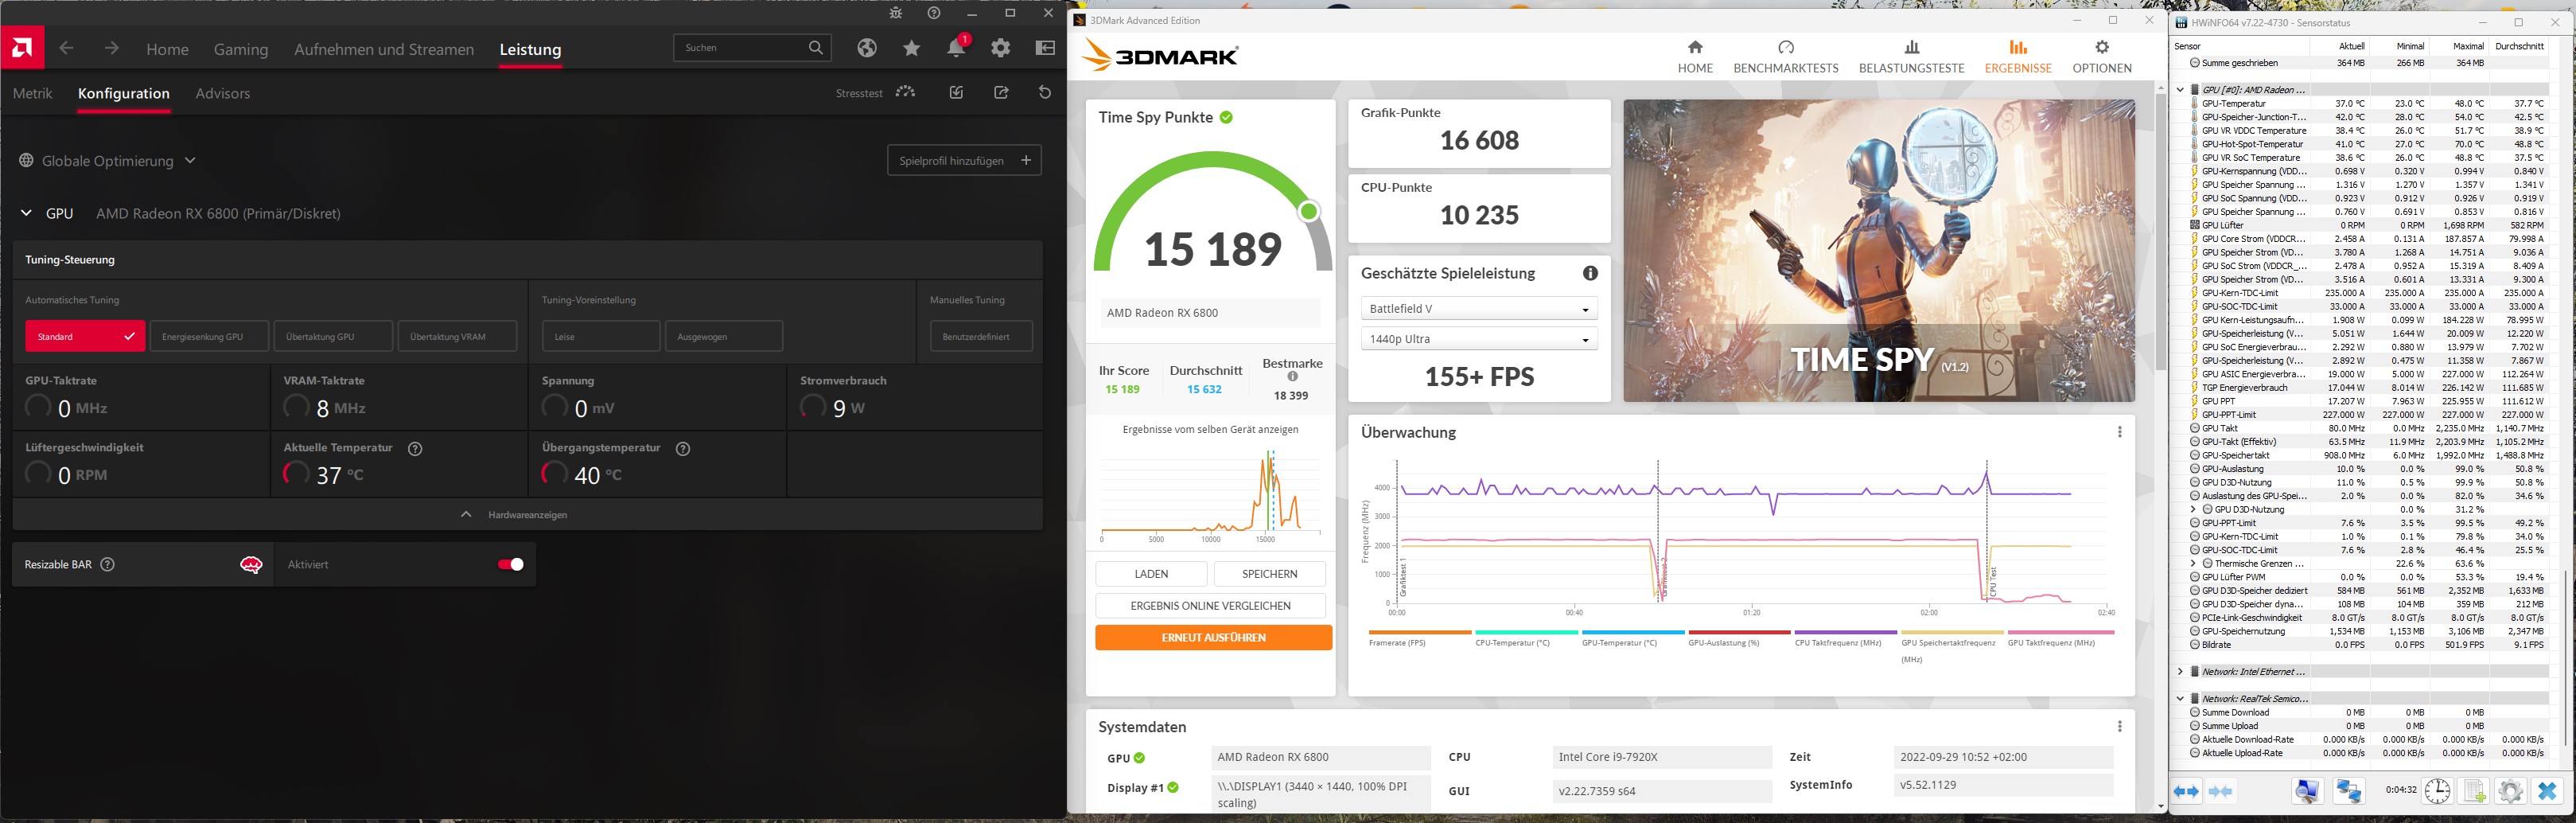Click help icon next to Aktuelle Temperatur
The height and width of the screenshot is (823, 2576).
pos(415,449)
